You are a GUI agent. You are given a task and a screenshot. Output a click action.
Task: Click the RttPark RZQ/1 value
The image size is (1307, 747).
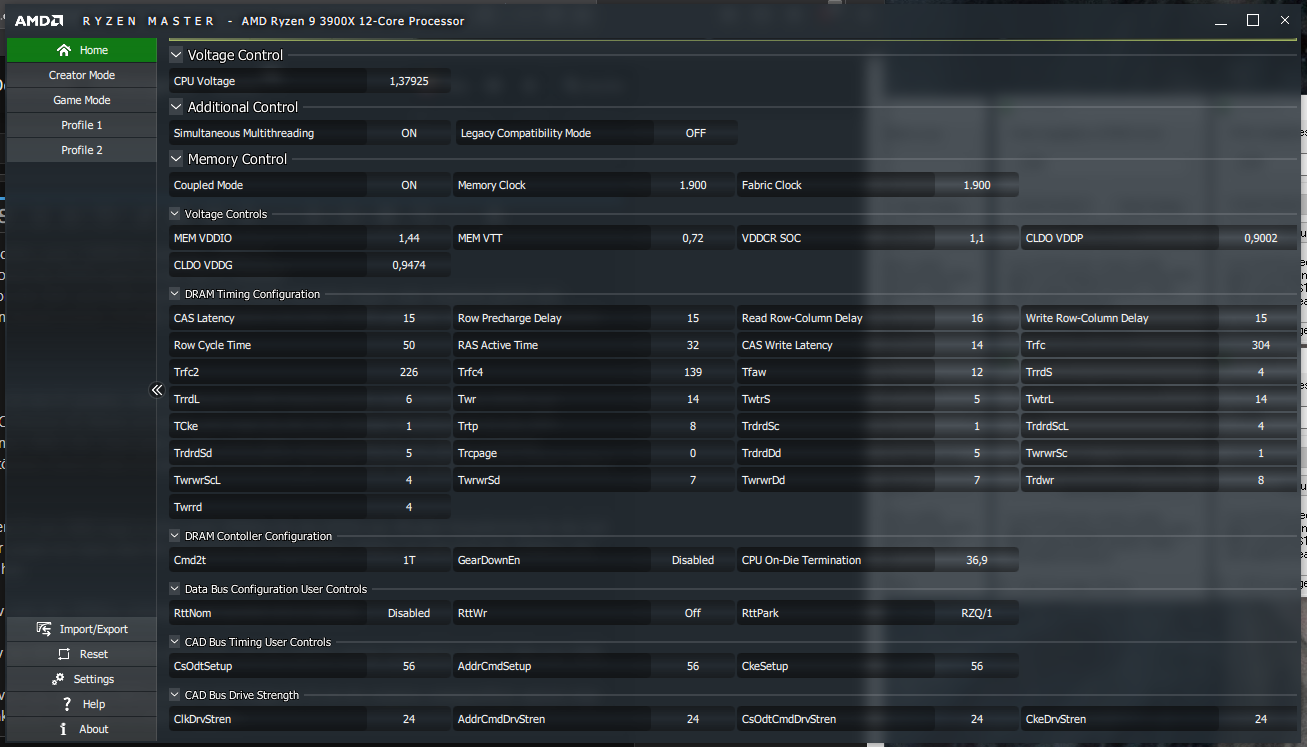point(977,613)
